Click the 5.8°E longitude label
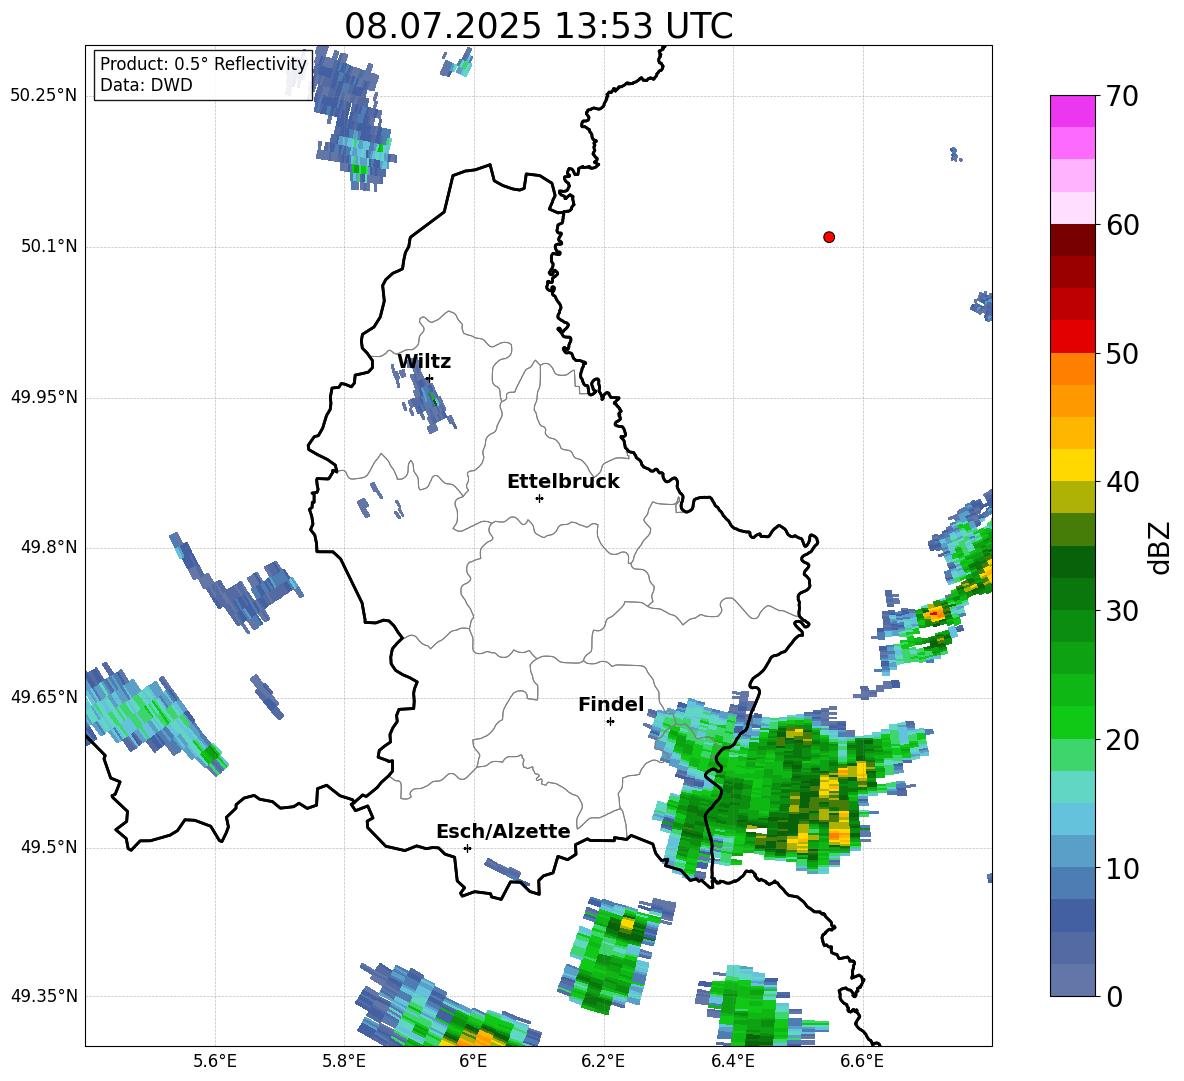Viewport: 1184px width, 1081px height. coord(344,1061)
